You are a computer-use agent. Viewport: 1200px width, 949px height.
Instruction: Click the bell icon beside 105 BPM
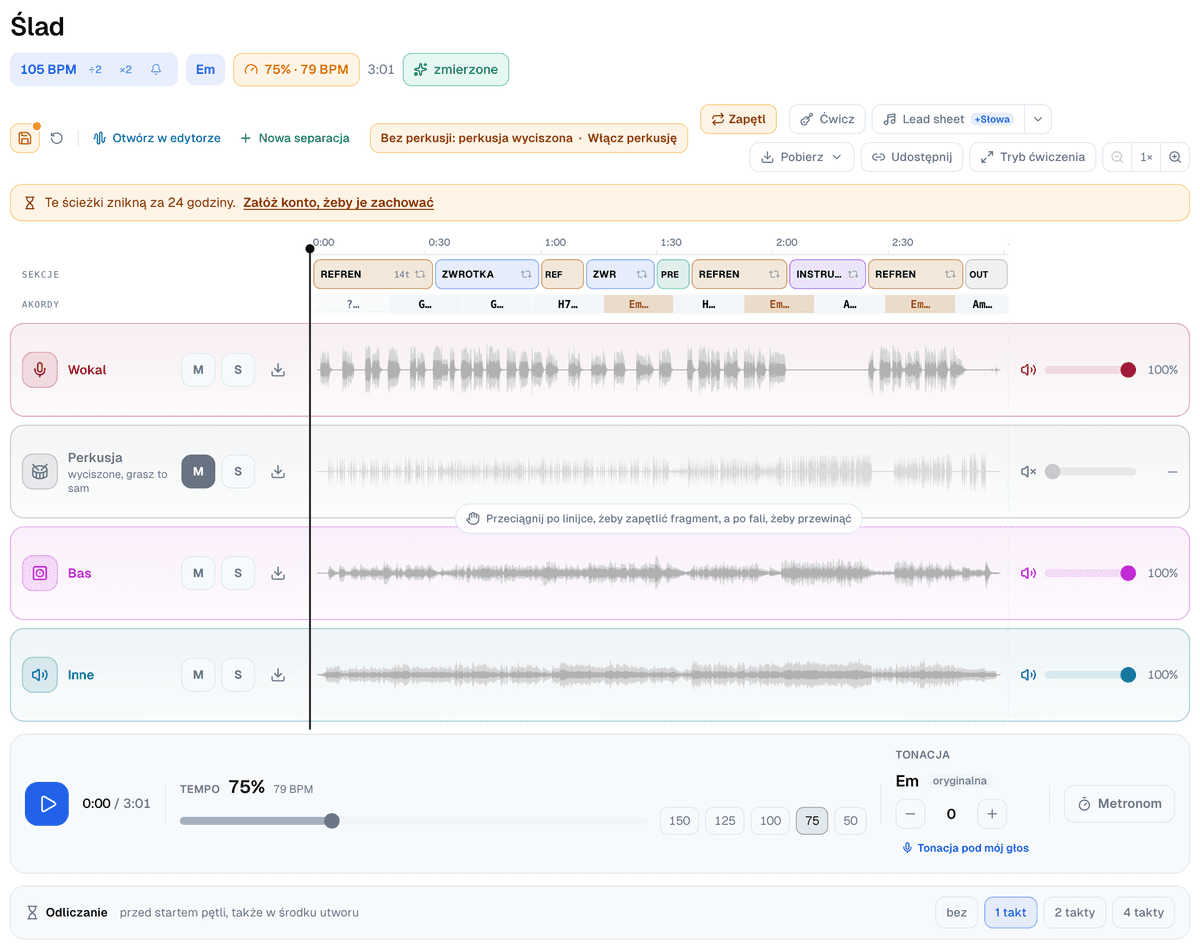click(156, 70)
